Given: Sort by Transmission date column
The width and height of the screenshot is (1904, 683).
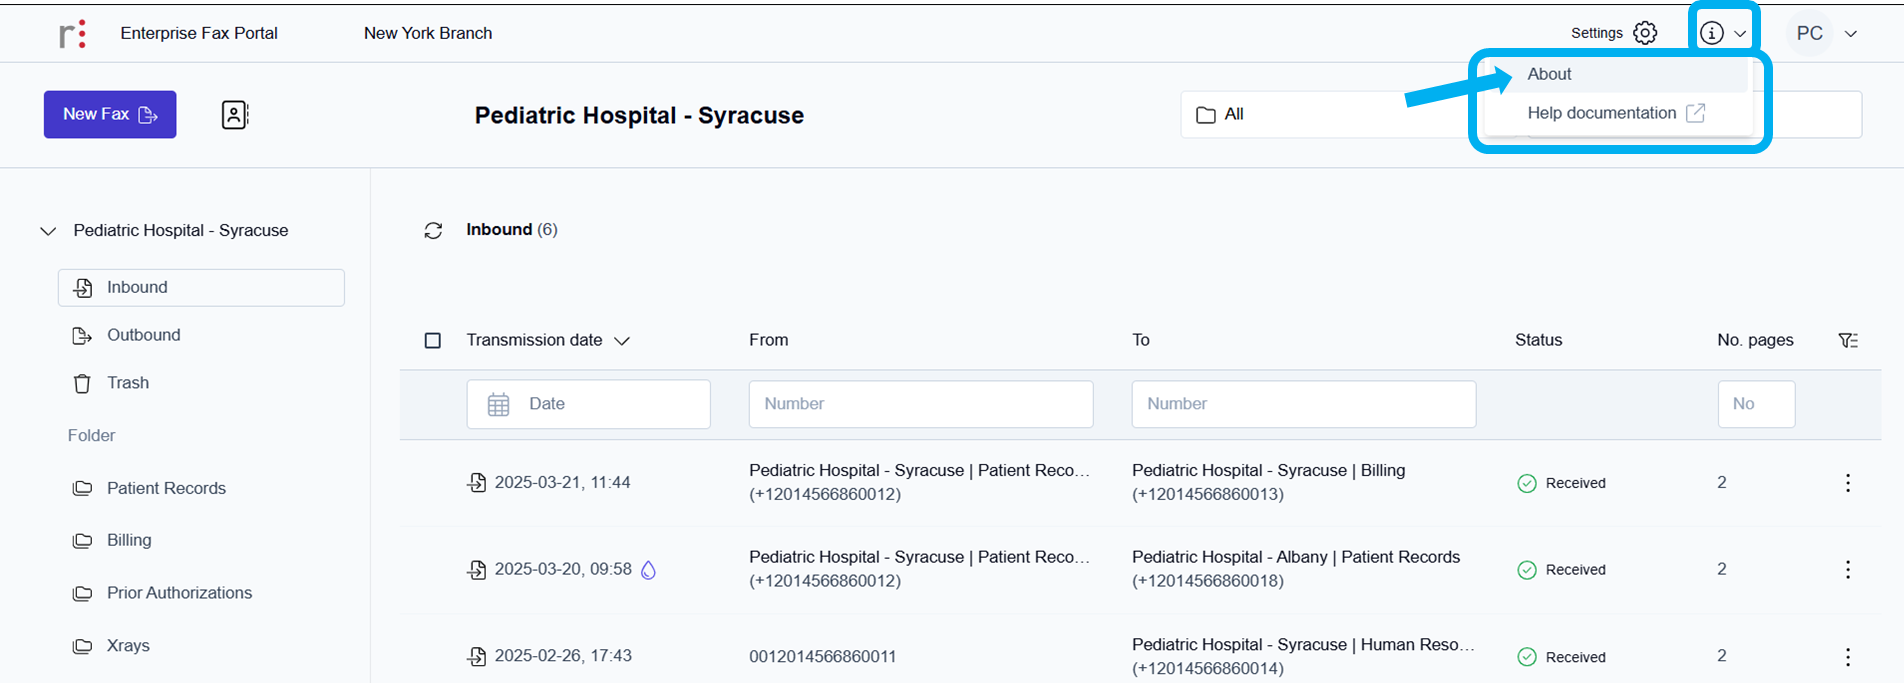Looking at the screenshot, I should (547, 341).
